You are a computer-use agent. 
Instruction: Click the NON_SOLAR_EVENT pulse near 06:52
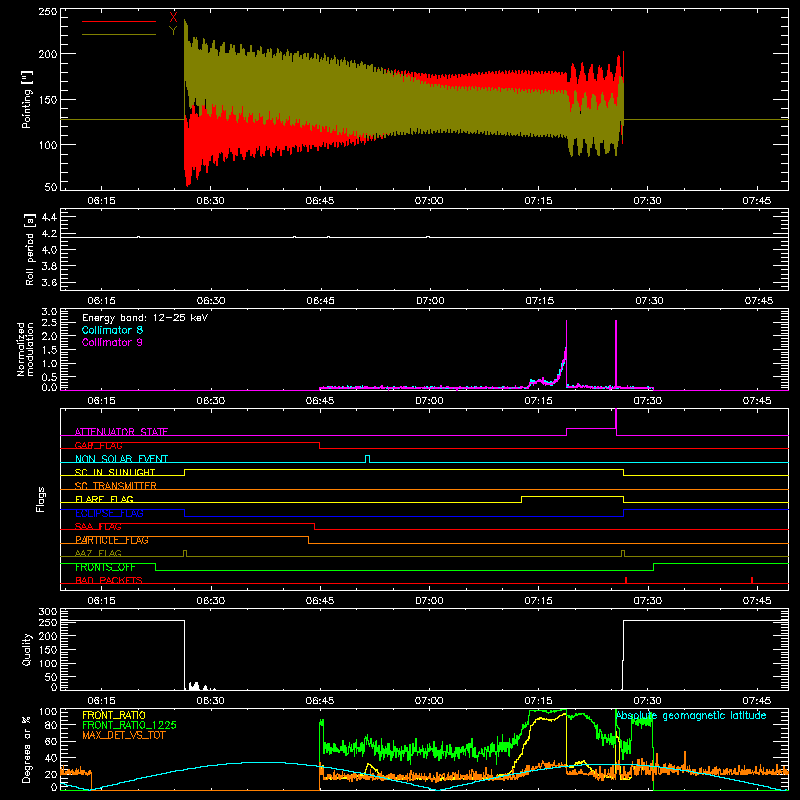coord(367,459)
